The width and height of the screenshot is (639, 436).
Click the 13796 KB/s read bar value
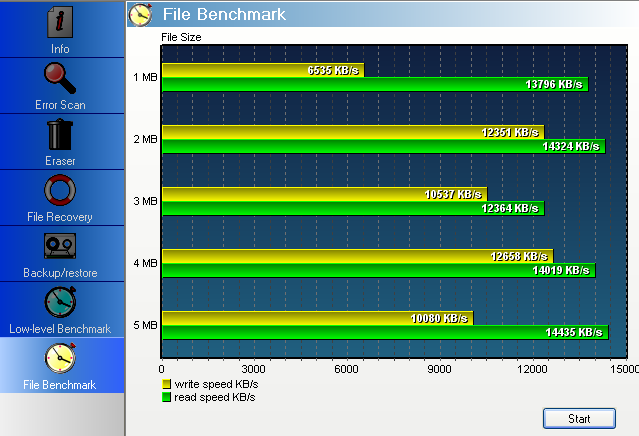point(554,84)
